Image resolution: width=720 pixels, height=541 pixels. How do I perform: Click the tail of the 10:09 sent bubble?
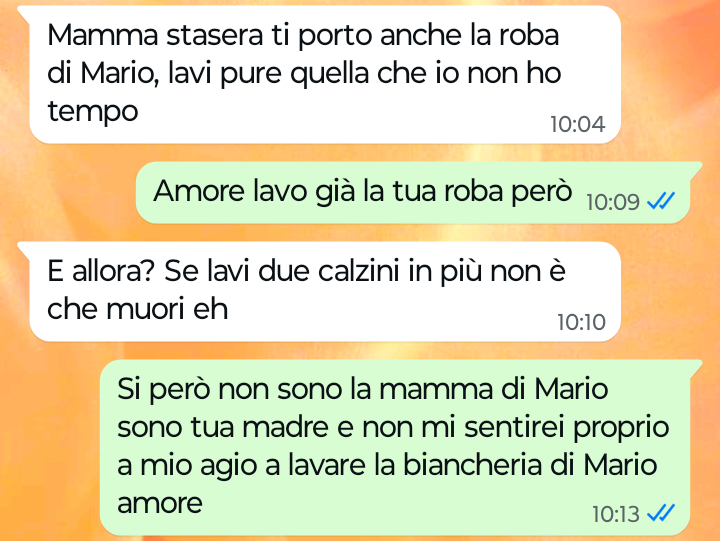[x=695, y=170]
